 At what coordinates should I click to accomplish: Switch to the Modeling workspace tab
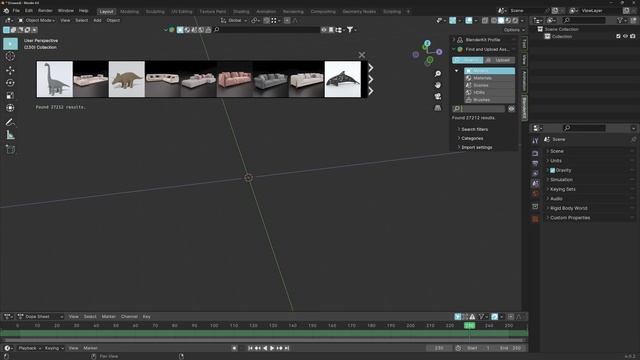tap(129, 11)
